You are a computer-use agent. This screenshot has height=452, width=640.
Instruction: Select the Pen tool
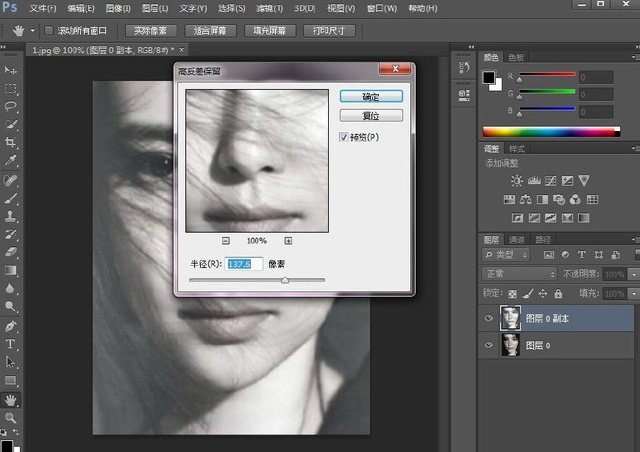click(x=11, y=326)
